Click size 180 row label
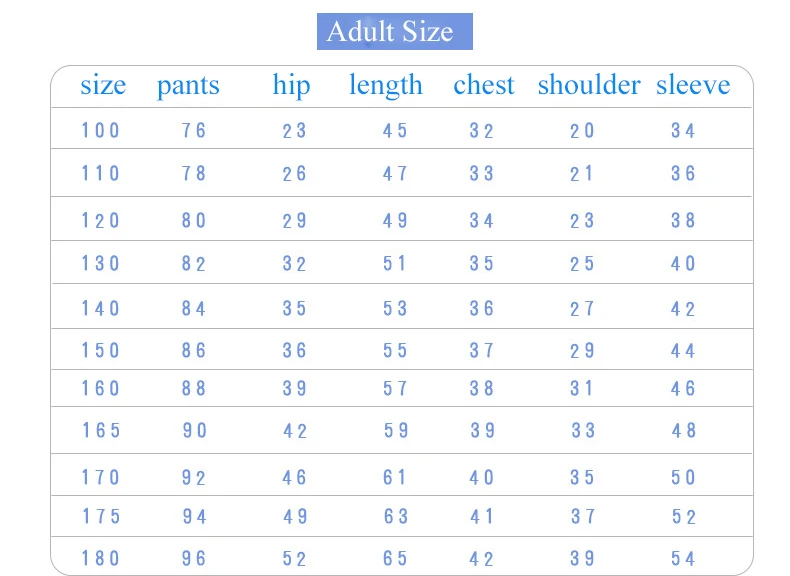Screen dimensions: 790x576 (100, 558)
